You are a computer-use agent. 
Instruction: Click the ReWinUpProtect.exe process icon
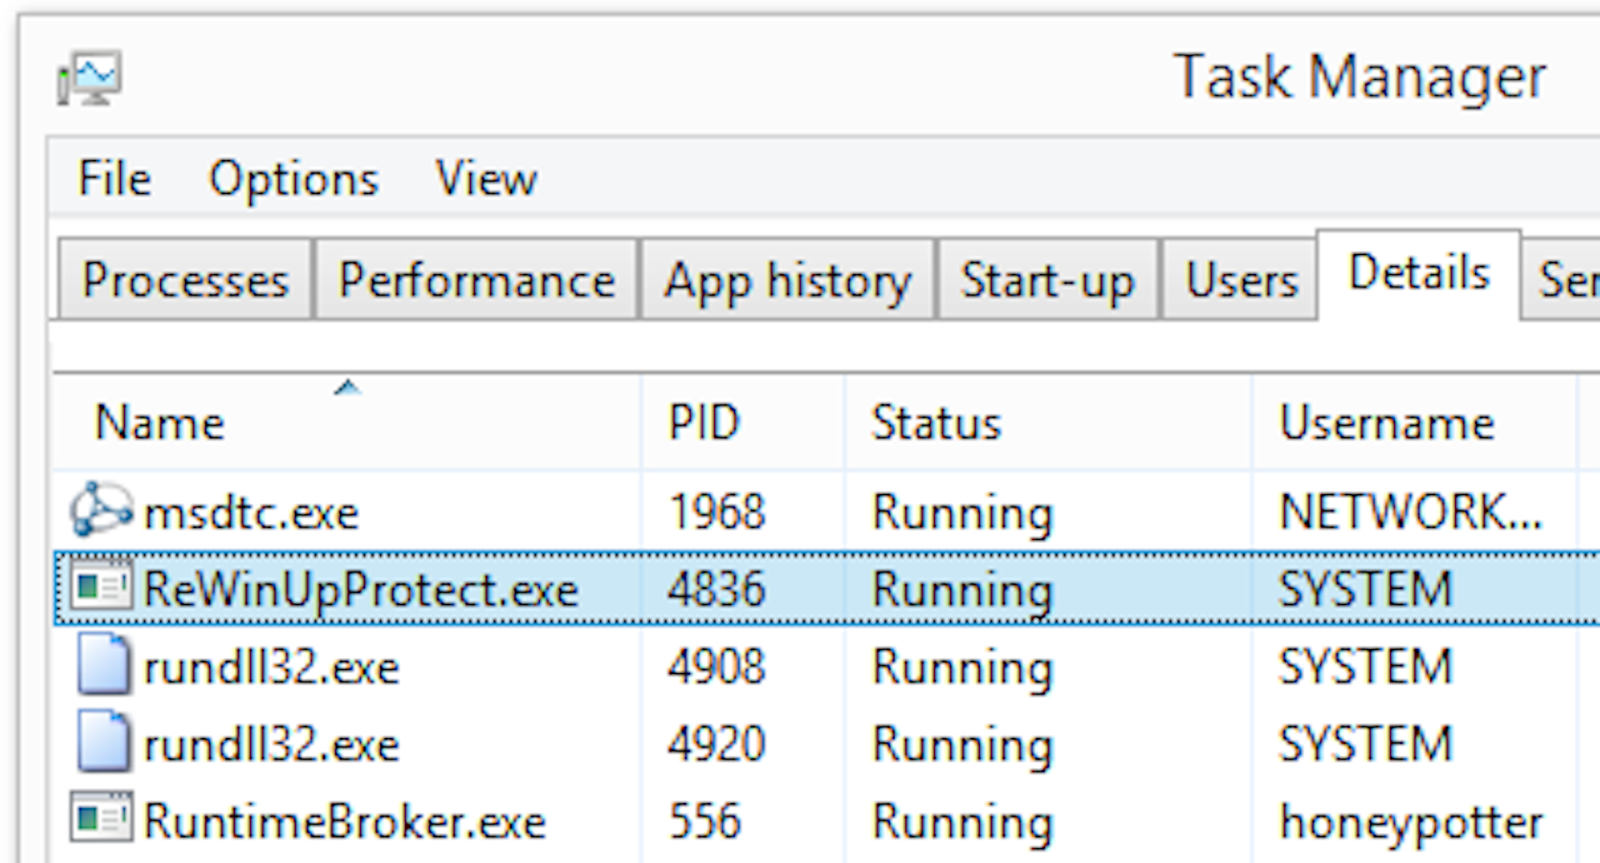101,589
